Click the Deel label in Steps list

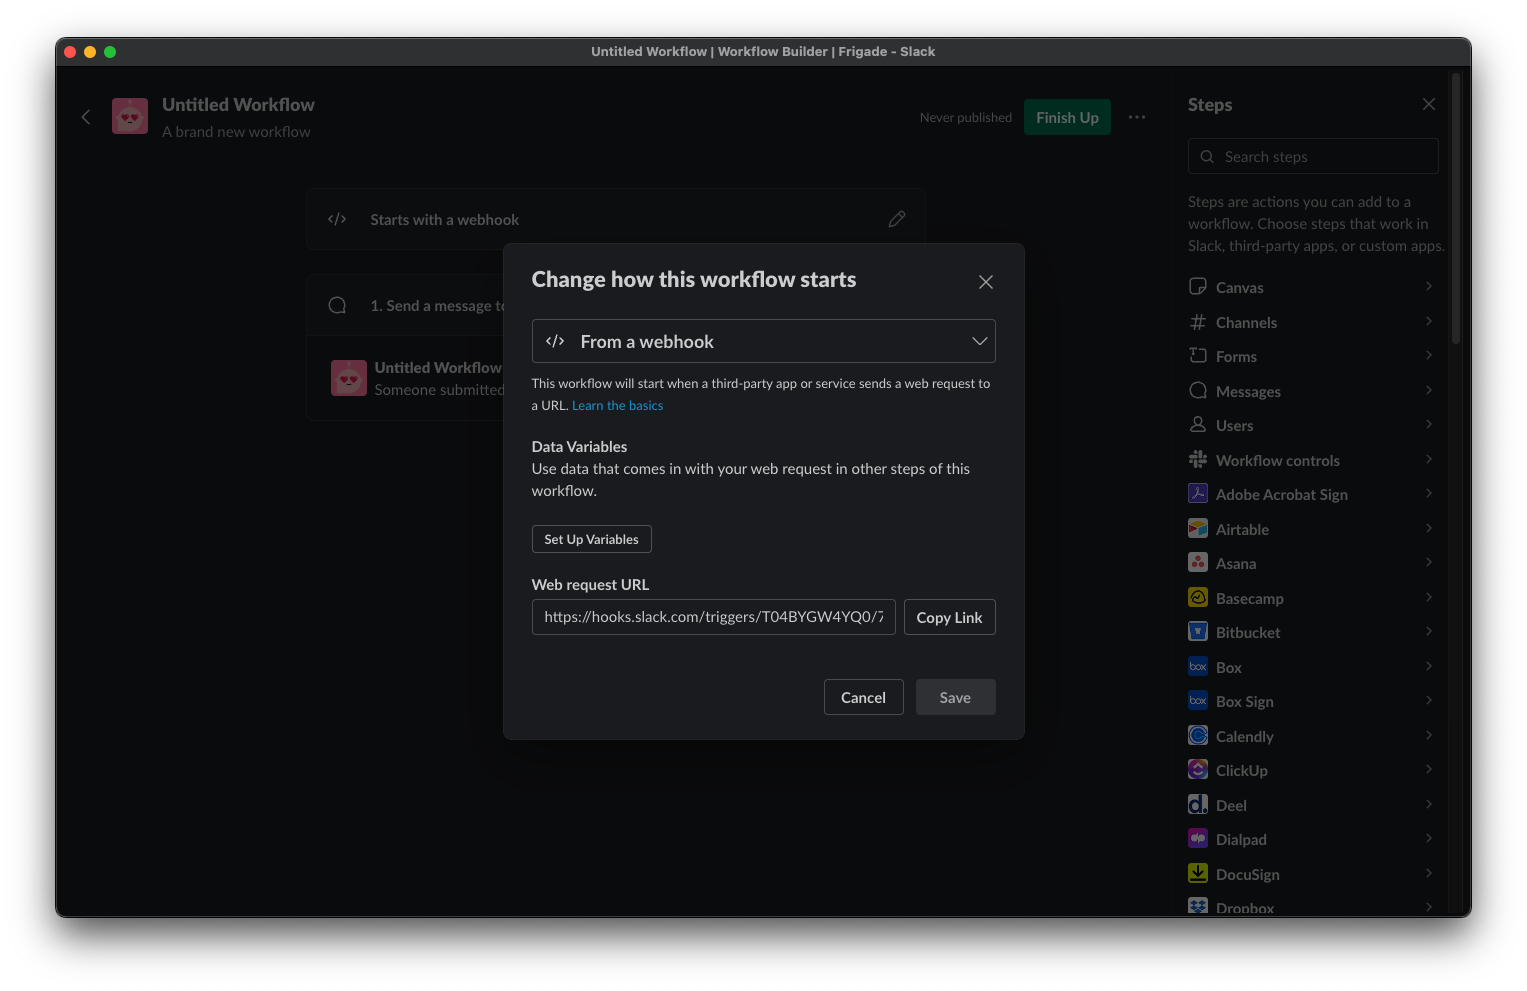coord(1231,805)
